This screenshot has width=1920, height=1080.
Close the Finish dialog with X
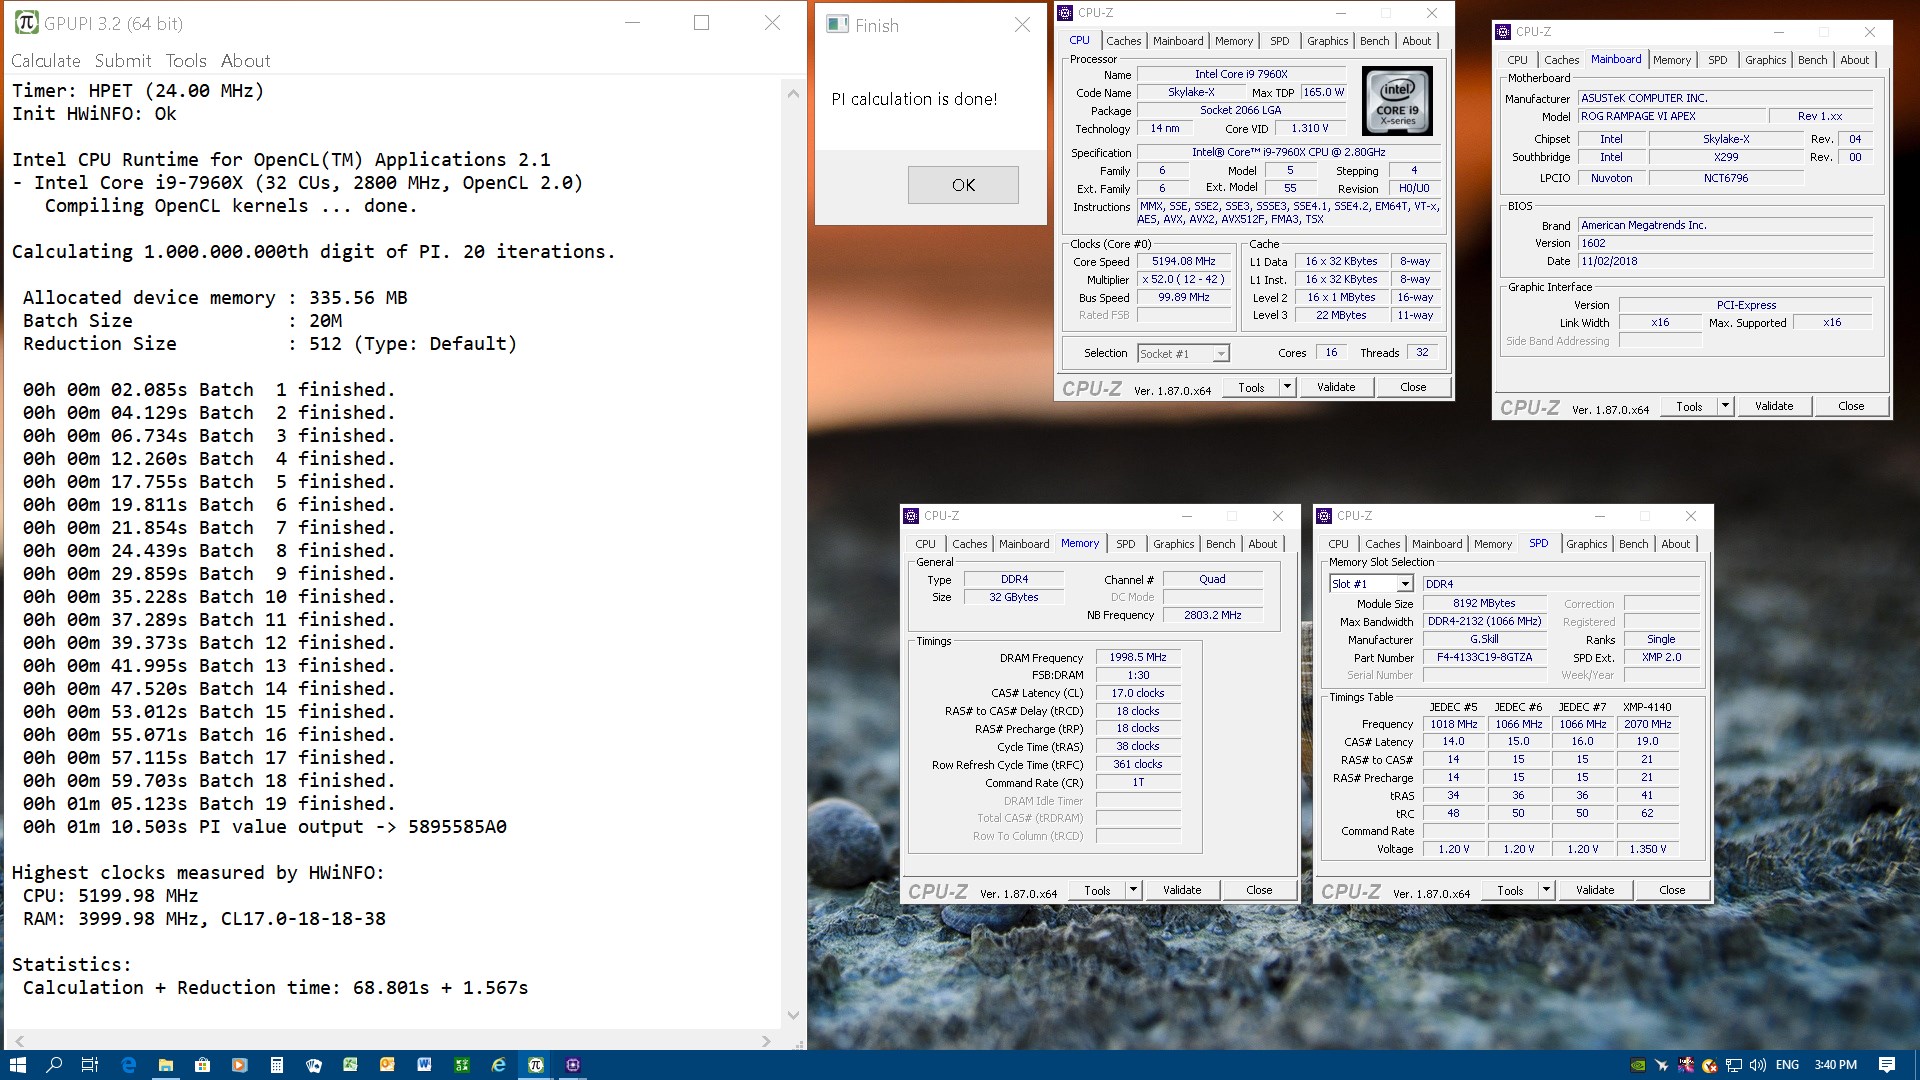(1022, 25)
